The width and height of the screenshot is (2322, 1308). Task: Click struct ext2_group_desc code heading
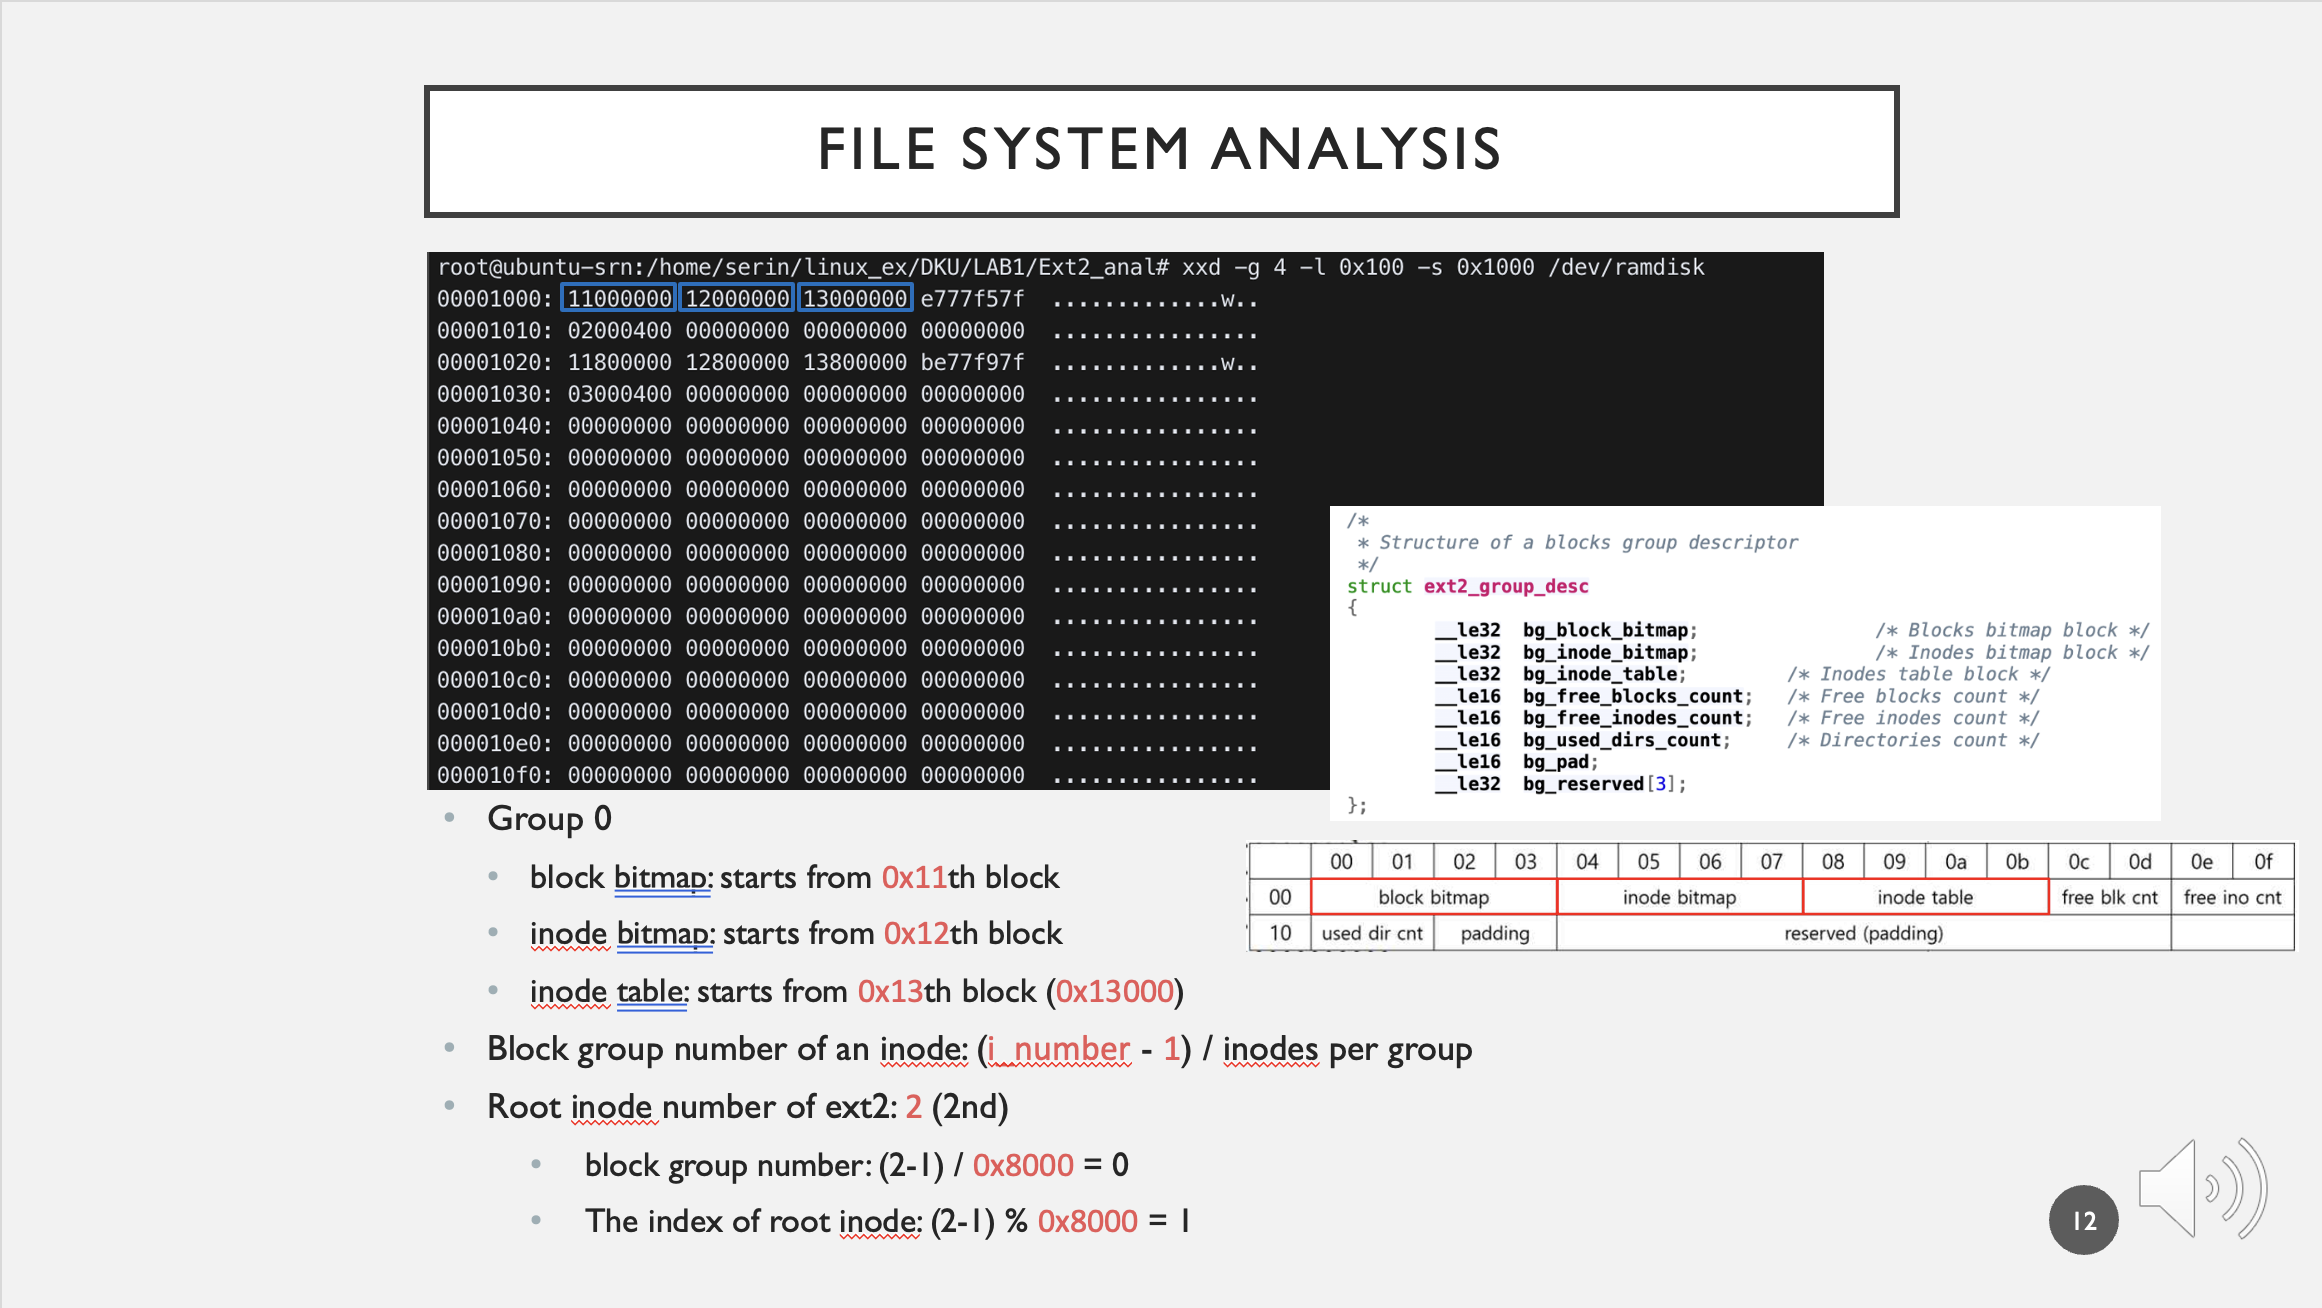[1467, 586]
